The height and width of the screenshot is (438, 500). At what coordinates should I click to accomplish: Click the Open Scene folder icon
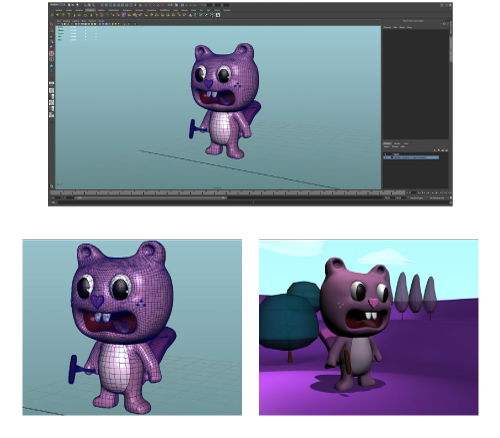click(x=73, y=5)
